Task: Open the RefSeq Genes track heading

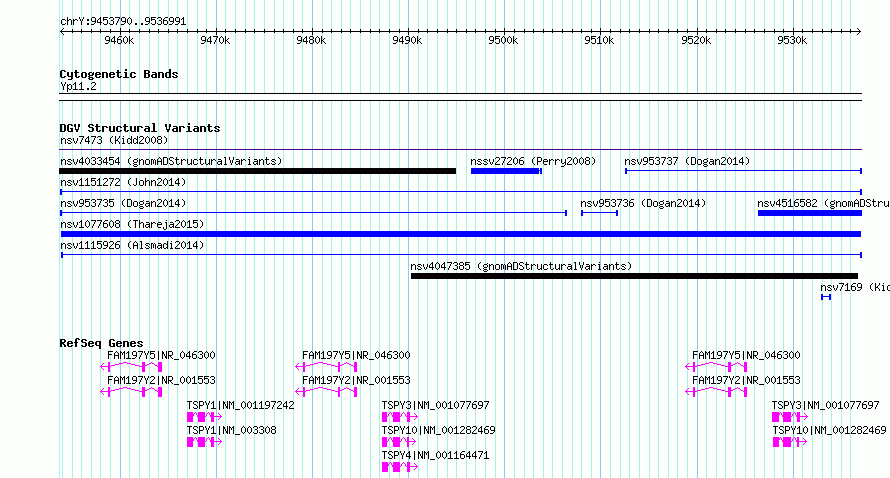Action: (x=101, y=343)
